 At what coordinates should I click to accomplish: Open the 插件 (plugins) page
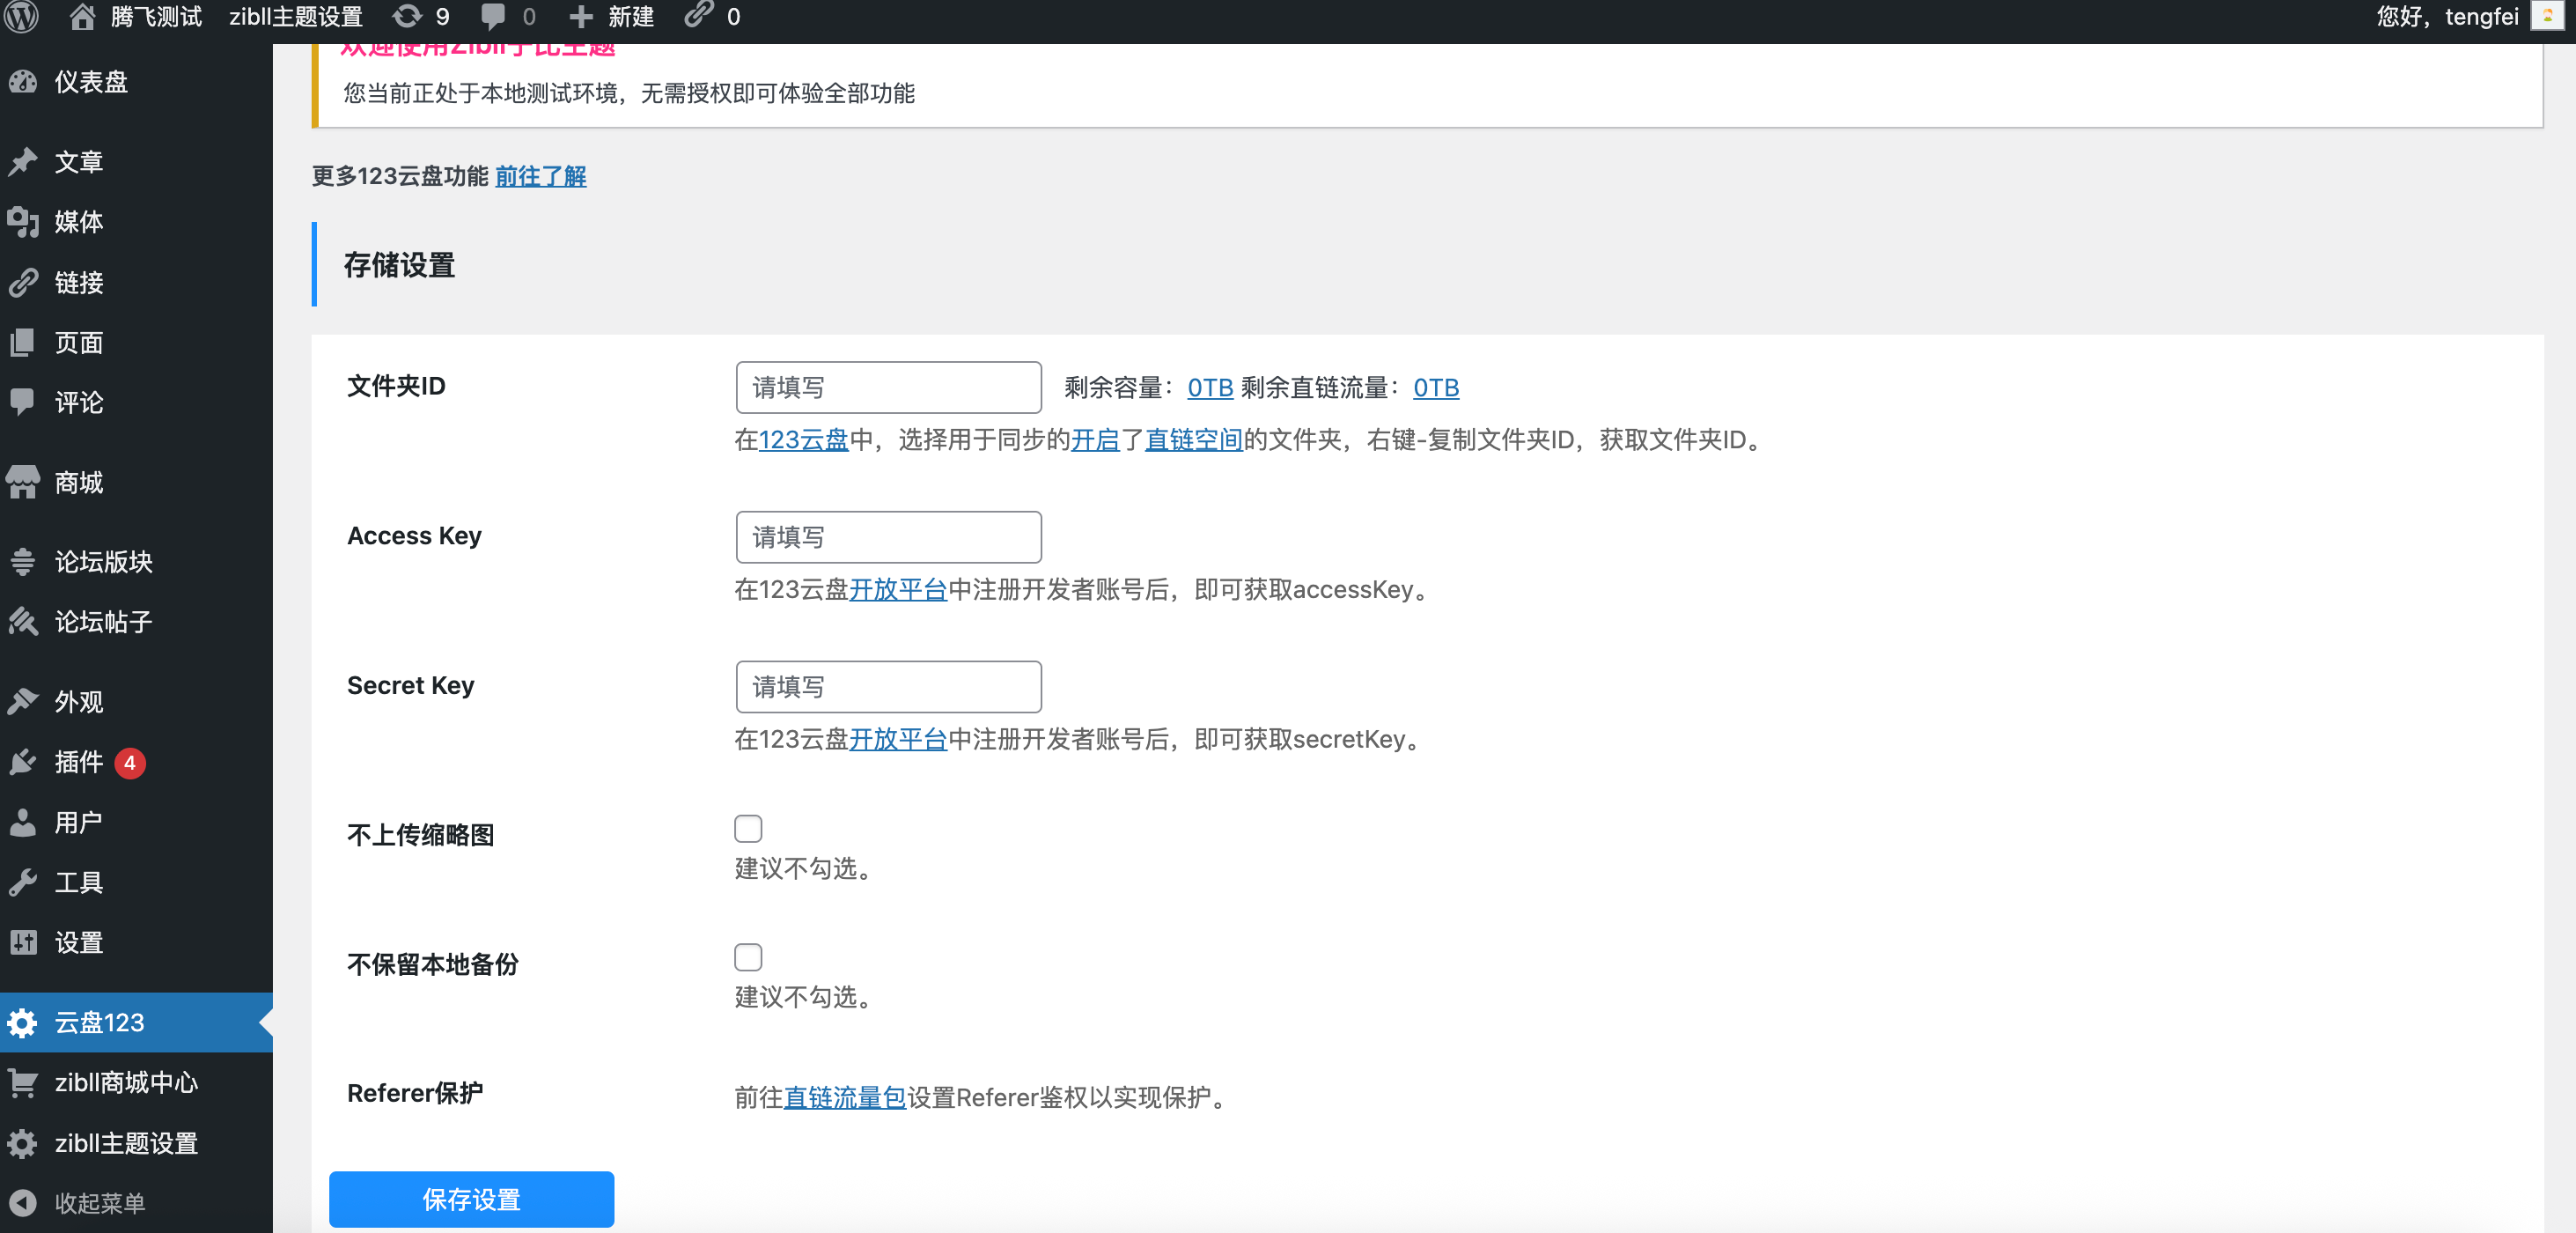pyautogui.click(x=78, y=762)
